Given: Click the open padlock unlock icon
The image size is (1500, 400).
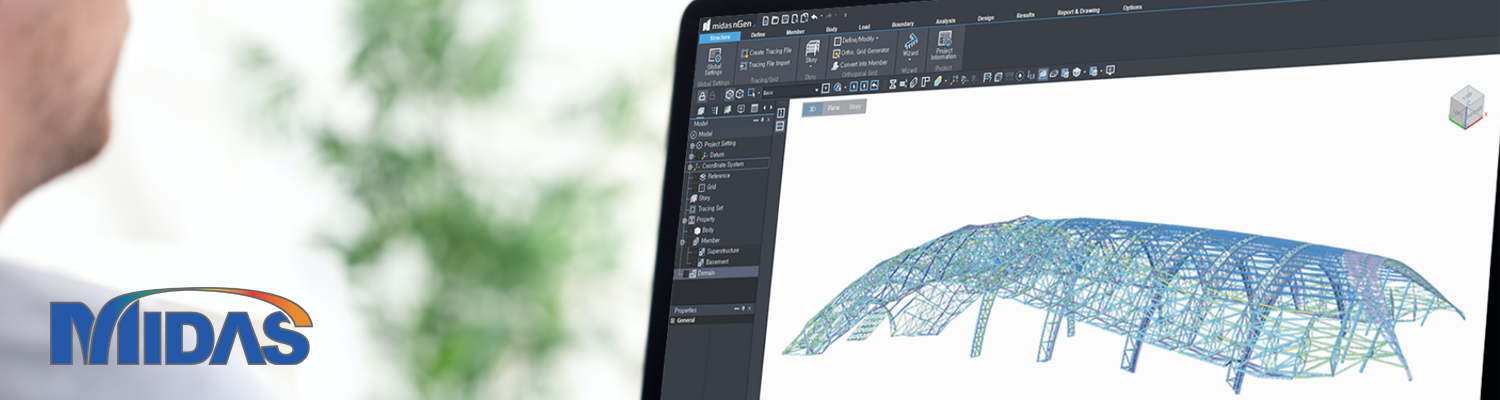Looking at the screenshot, I should click(712, 96).
